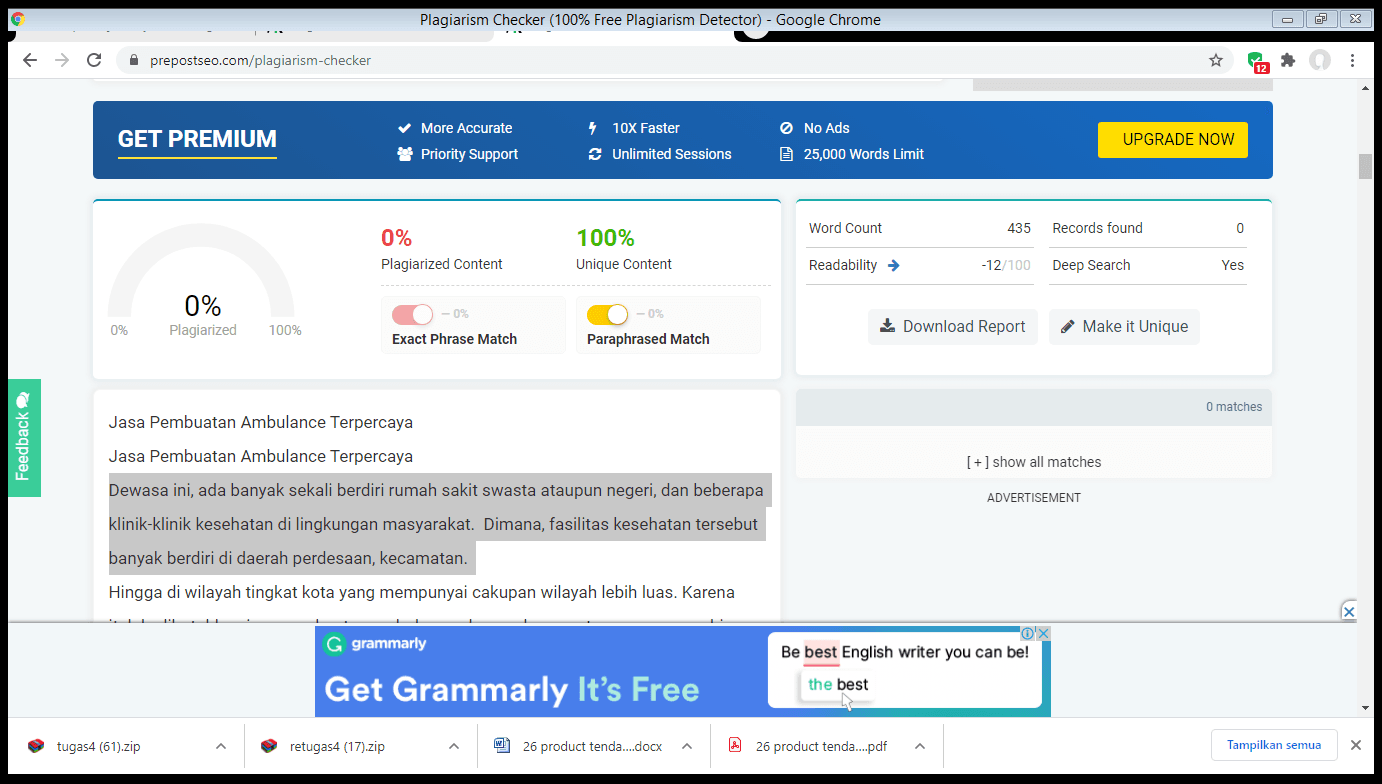Close the Grammarly ad with X icon

pyautogui.click(x=1043, y=633)
